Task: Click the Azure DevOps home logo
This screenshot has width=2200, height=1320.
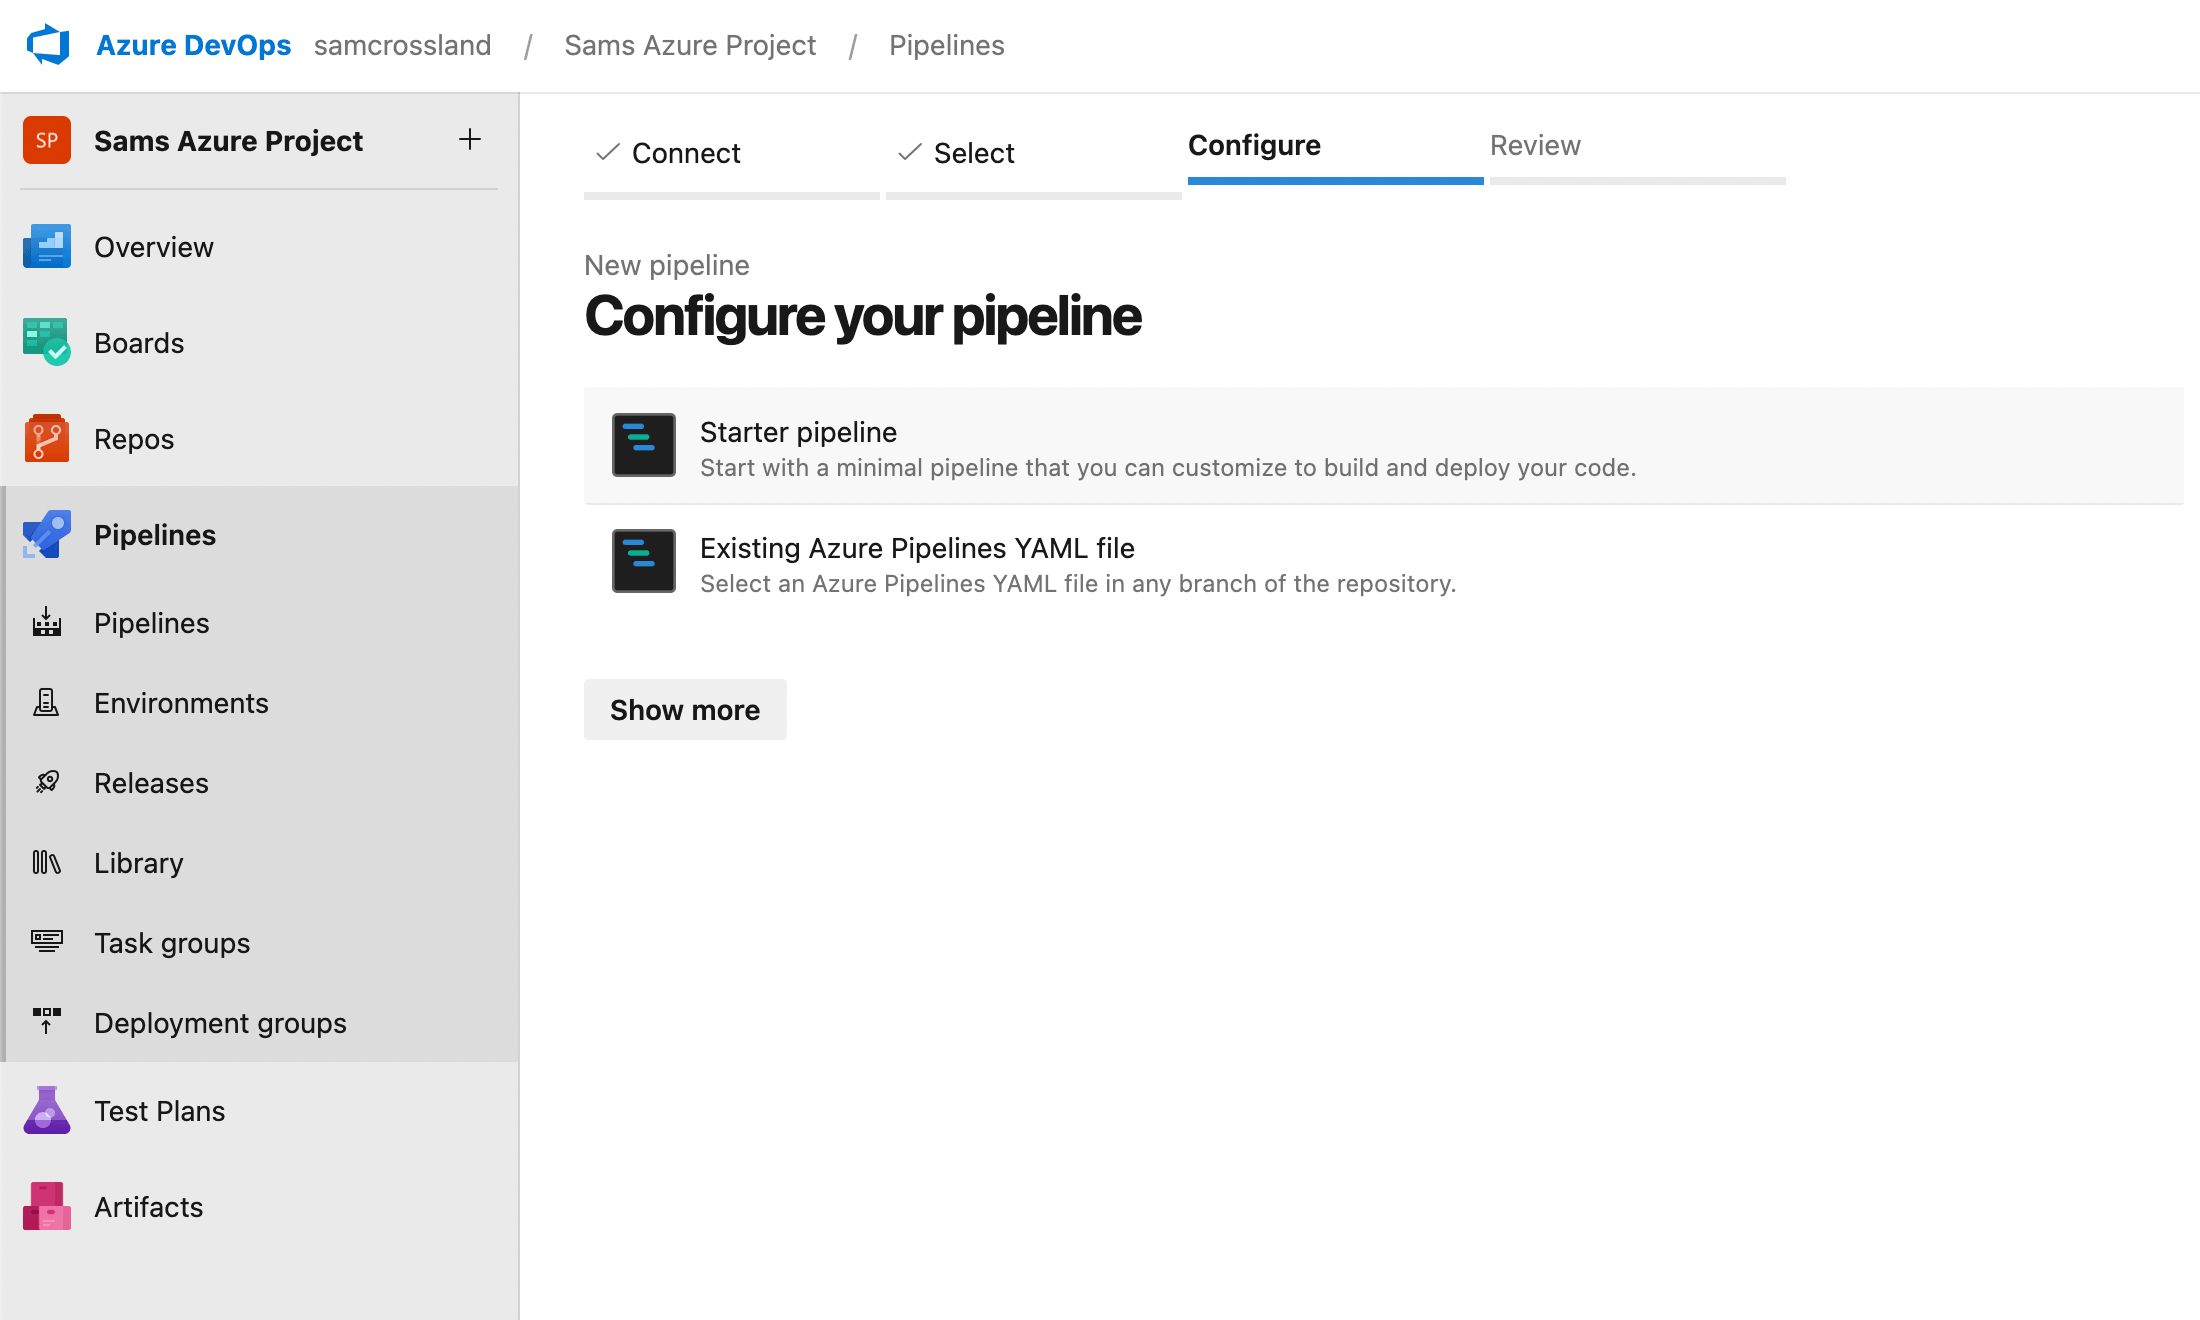Action: point(46,44)
